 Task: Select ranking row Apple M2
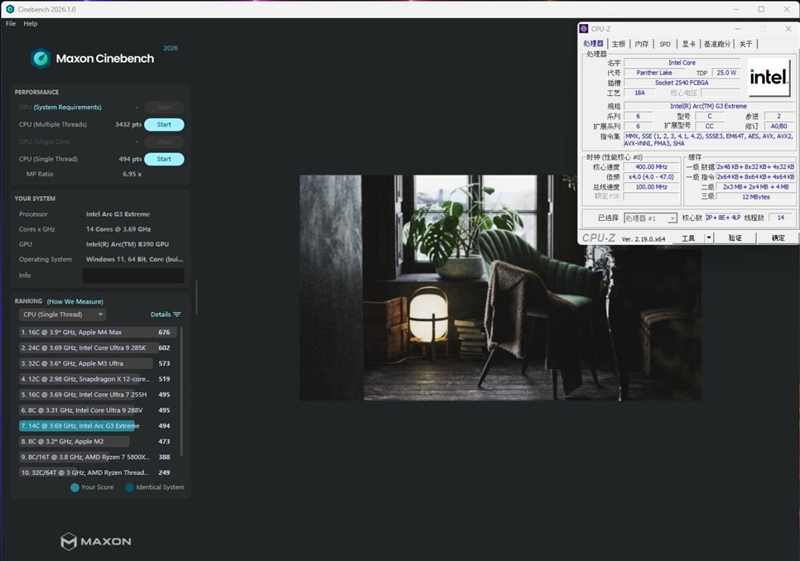[x=98, y=441]
